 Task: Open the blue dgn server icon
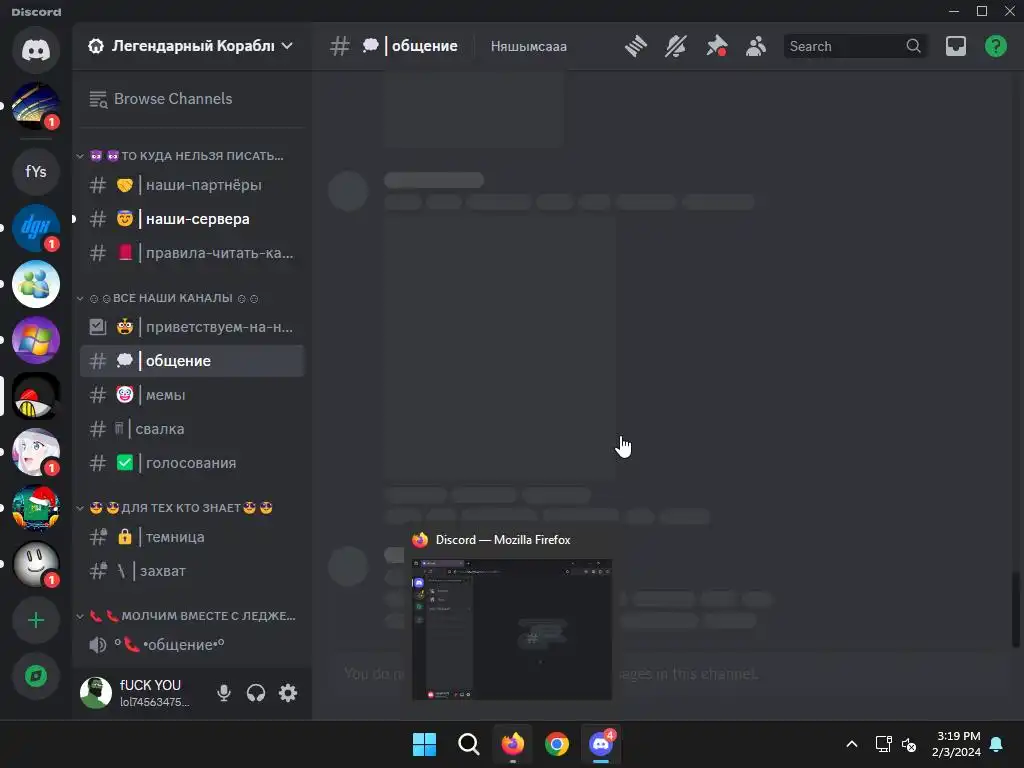coord(36,228)
